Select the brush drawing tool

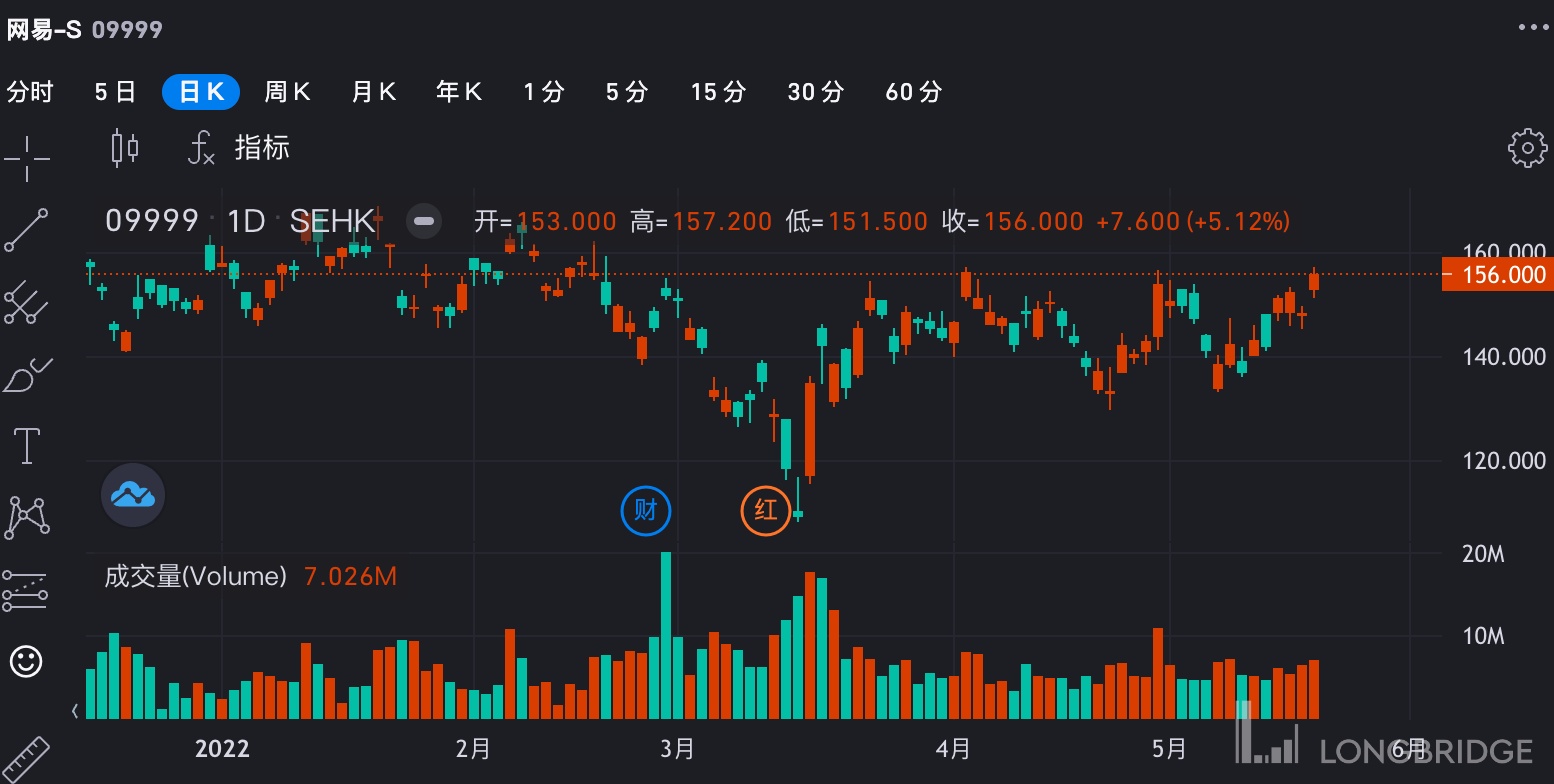(x=27, y=374)
